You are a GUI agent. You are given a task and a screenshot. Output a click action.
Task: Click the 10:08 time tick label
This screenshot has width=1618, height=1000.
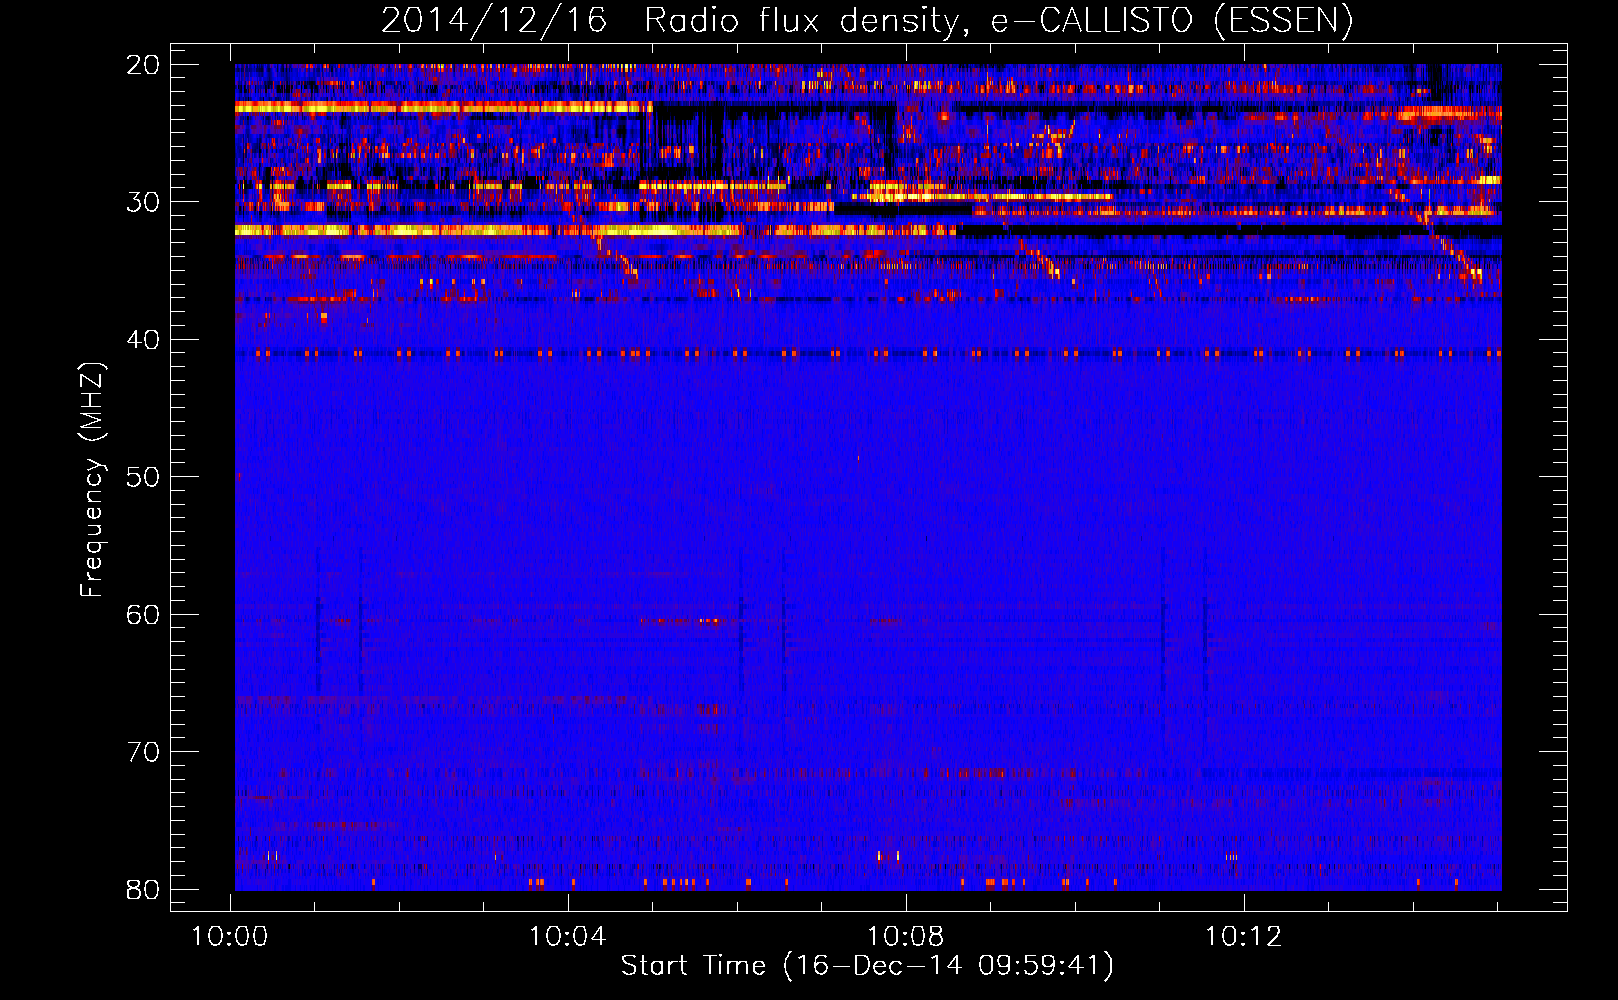pos(906,937)
